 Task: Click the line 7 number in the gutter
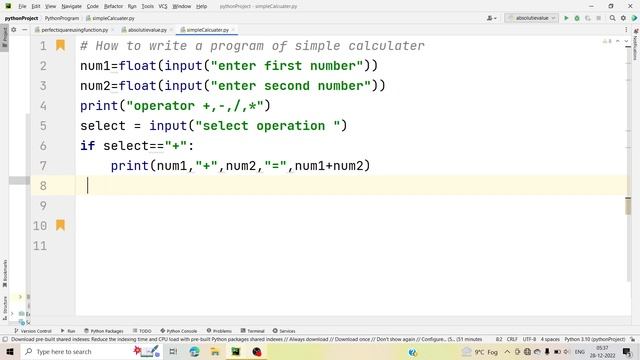[x=43, y=166]
